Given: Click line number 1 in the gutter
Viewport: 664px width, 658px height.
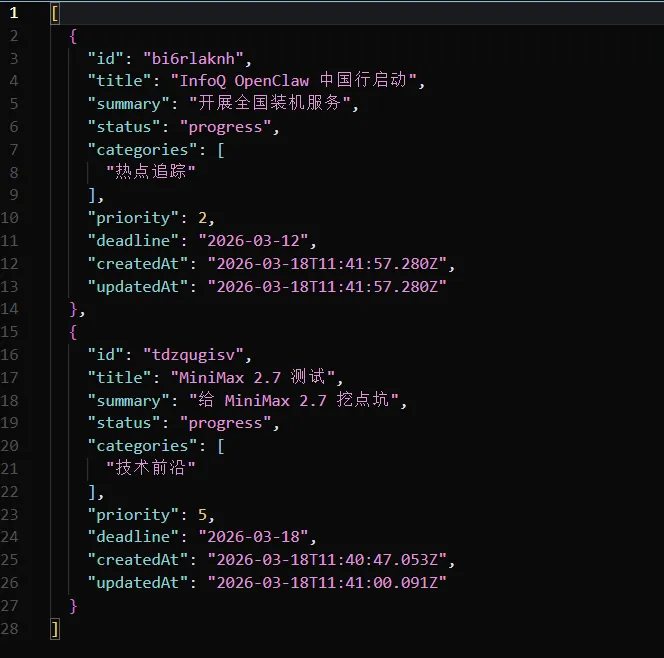Looking at the screenshot, I should point(14,13).
